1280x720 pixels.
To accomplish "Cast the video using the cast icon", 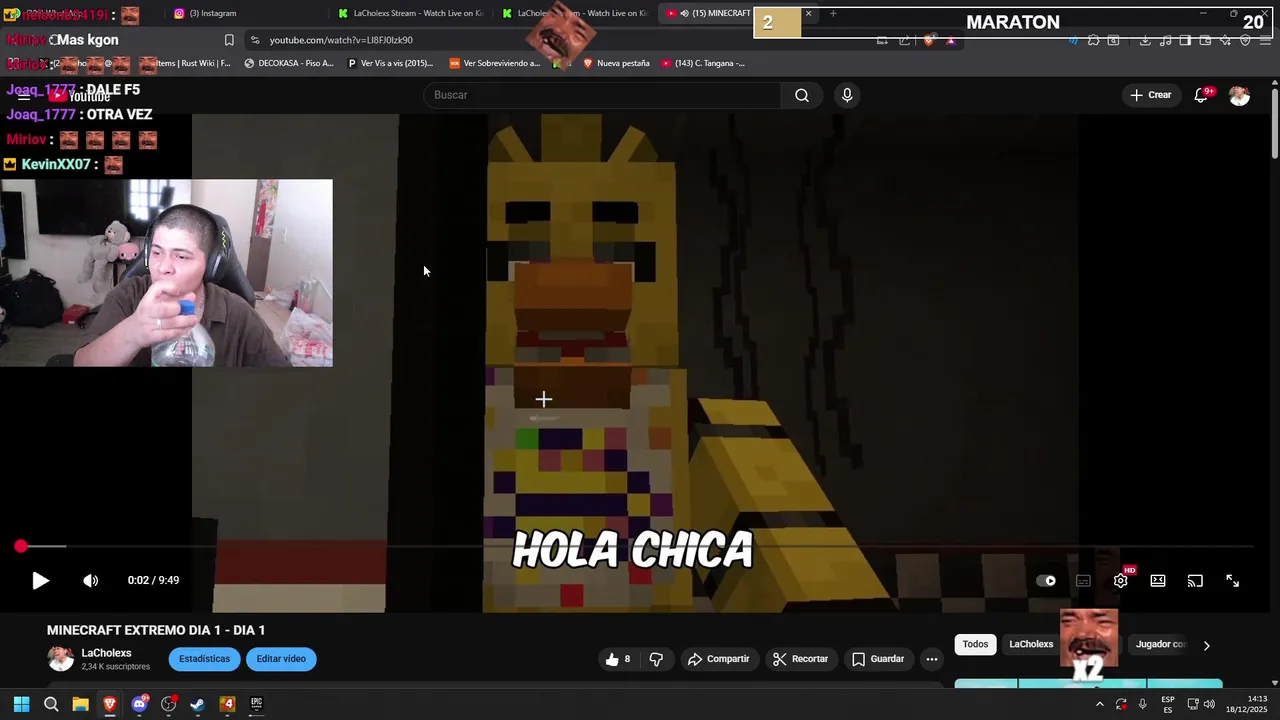I will [1195, 580].
